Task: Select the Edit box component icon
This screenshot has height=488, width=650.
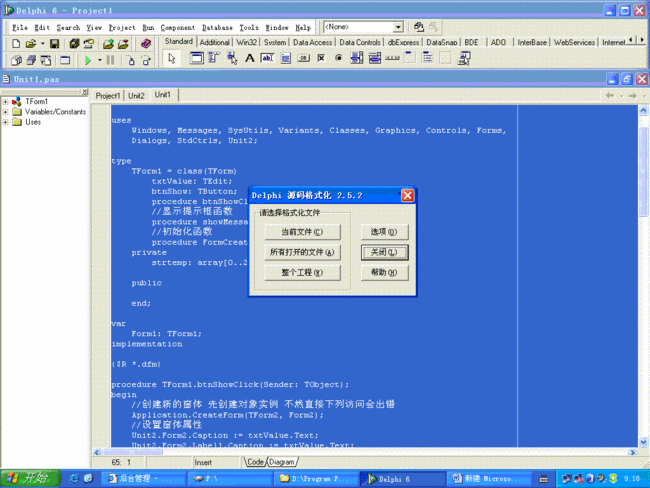Action: point(267,58)
